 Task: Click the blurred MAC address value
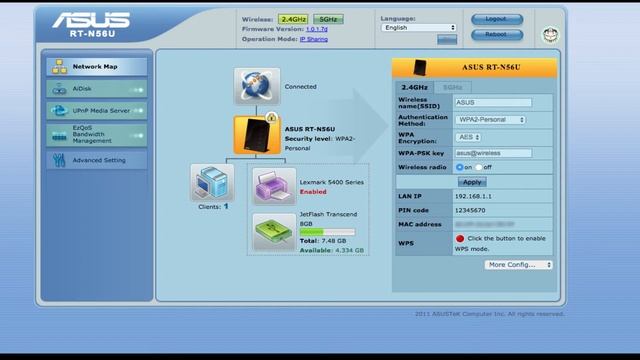pos(484,224)
